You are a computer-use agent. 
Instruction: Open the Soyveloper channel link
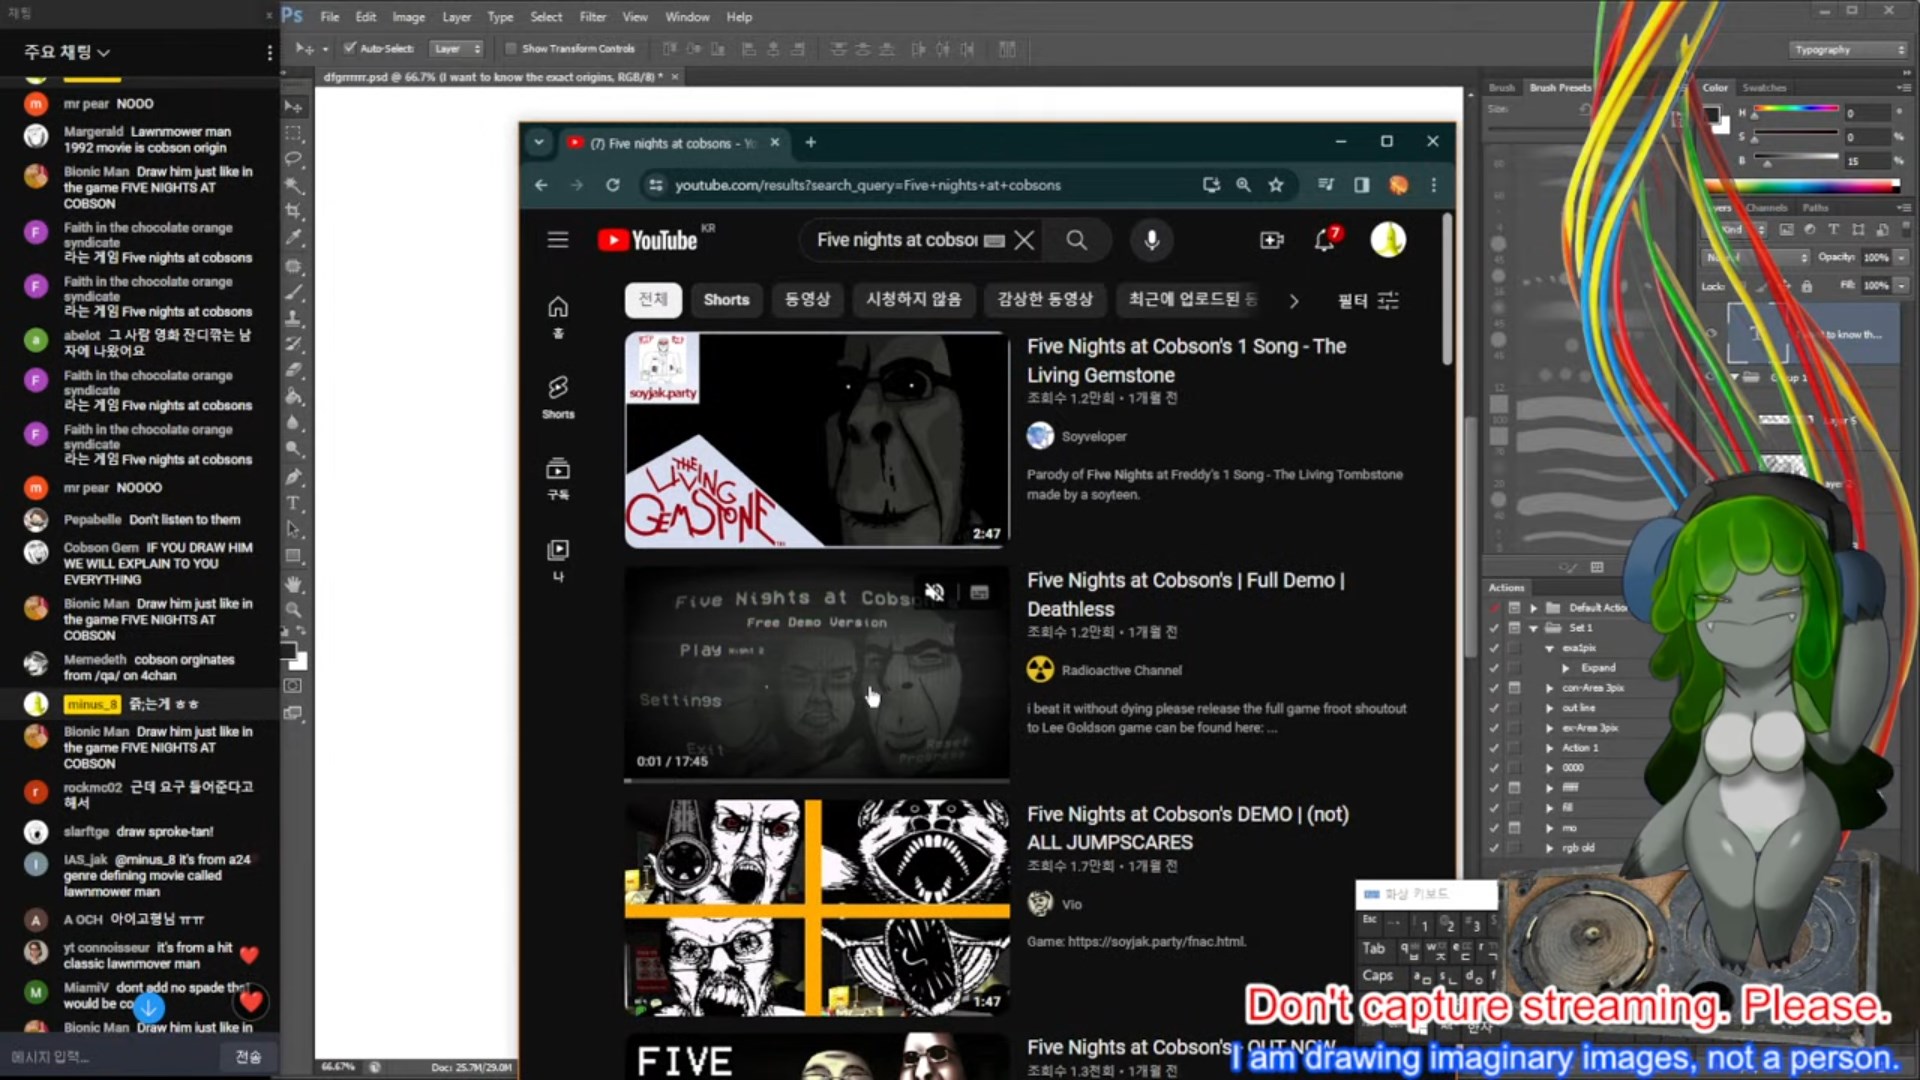click(1093, 436)
